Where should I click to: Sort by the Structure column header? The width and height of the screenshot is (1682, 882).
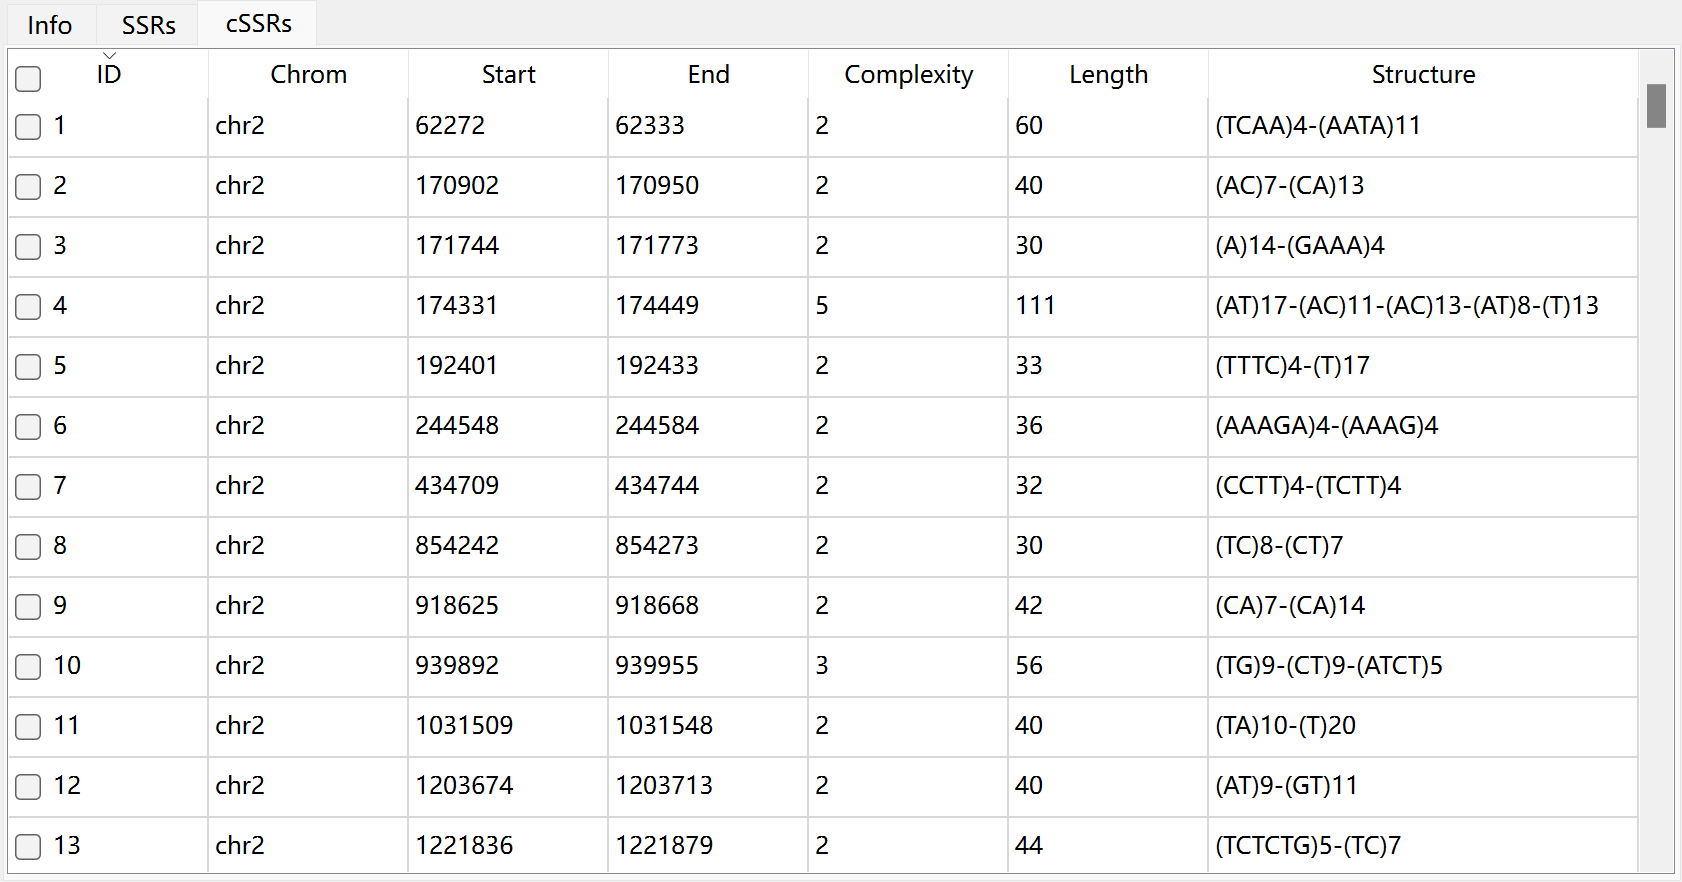click(x=1423, y=75)
